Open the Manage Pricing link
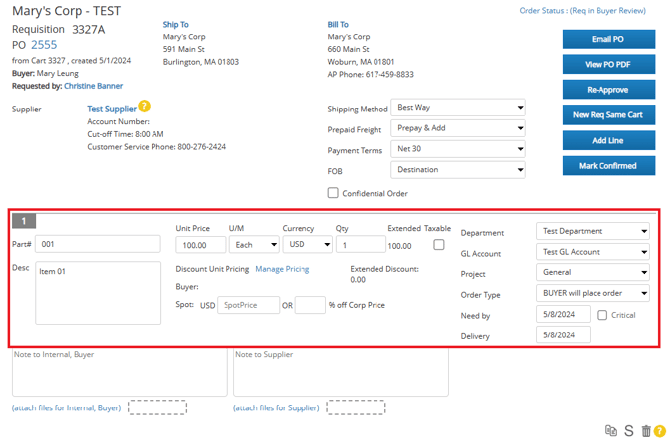Screen dimensions: 670x440 [x=282, y=269]
